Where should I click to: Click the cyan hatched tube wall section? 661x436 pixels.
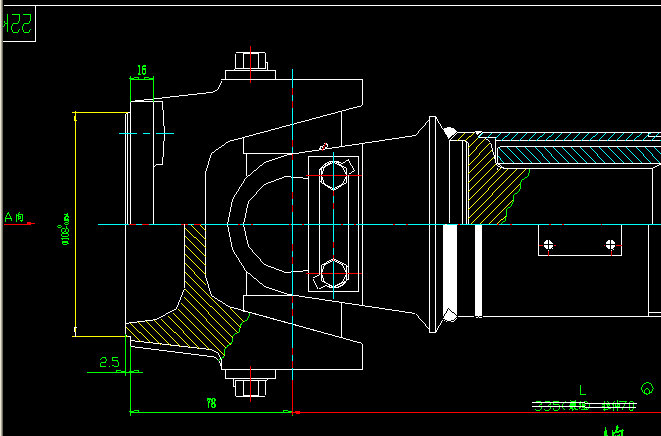tap(580, 156)
